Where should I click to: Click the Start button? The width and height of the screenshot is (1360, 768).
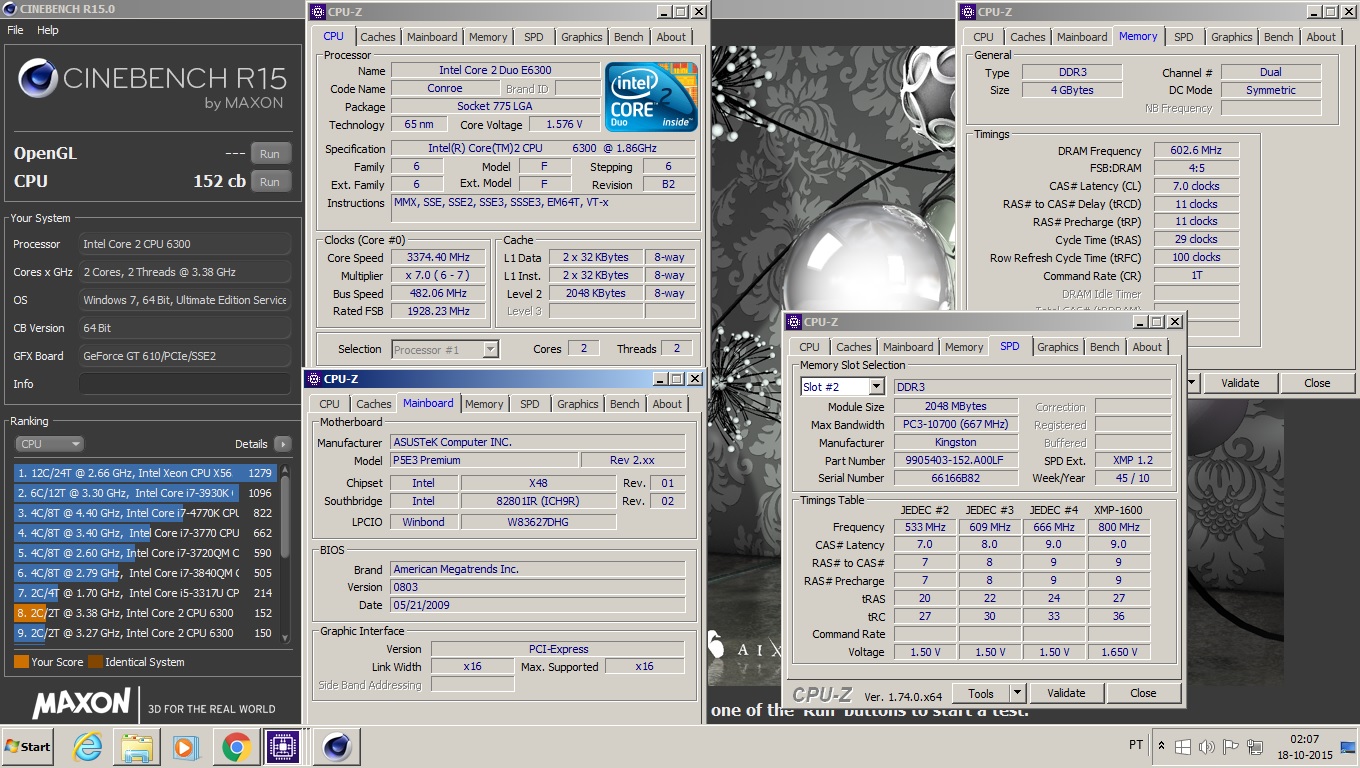click(27, 747)
